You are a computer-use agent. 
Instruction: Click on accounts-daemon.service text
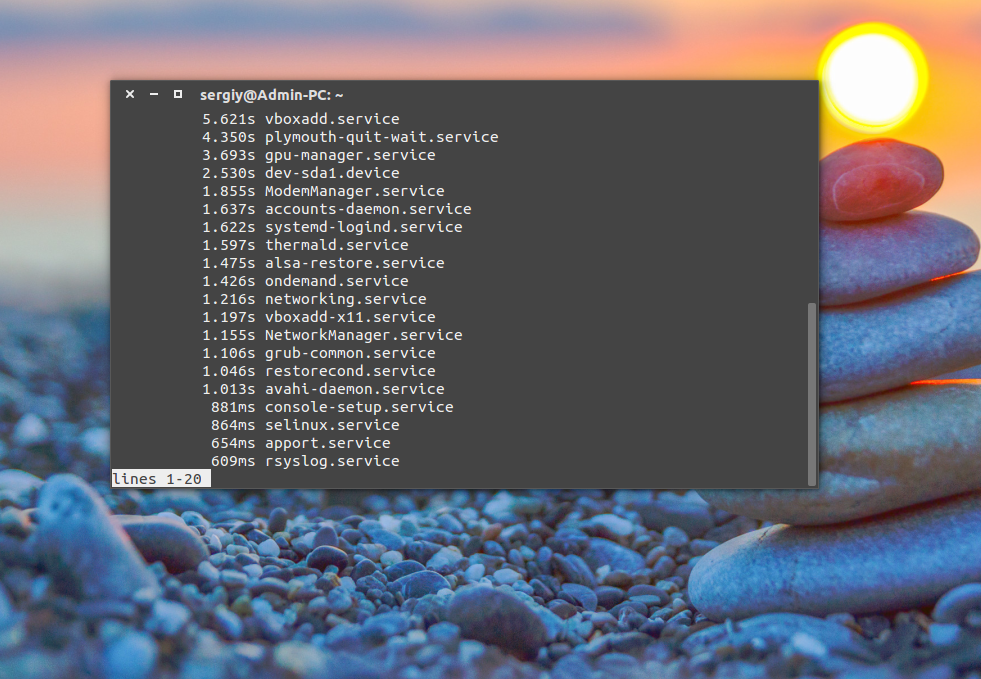pyautogui.click(x=367, y=209)
